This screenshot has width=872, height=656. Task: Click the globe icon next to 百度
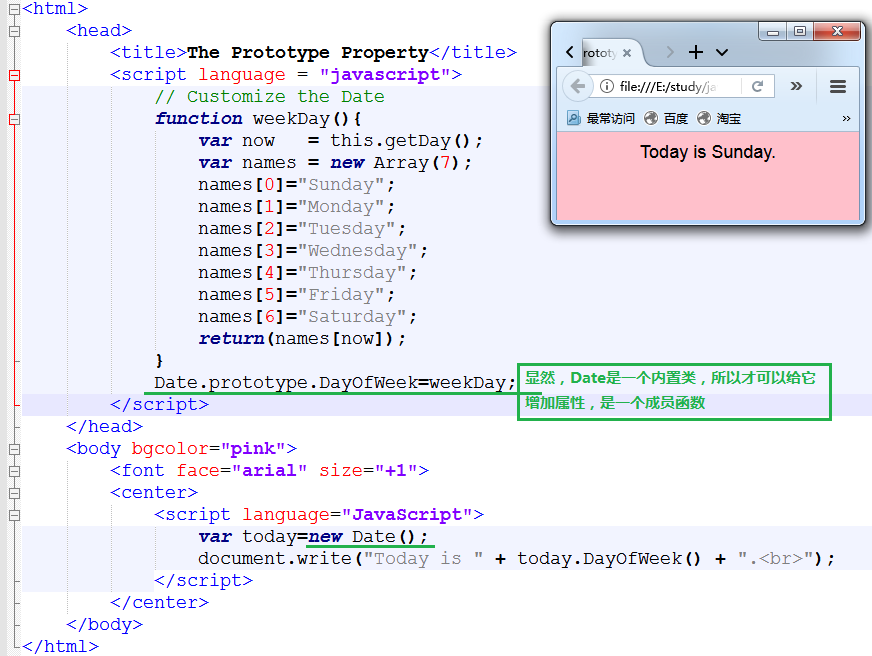coord(650,116)
